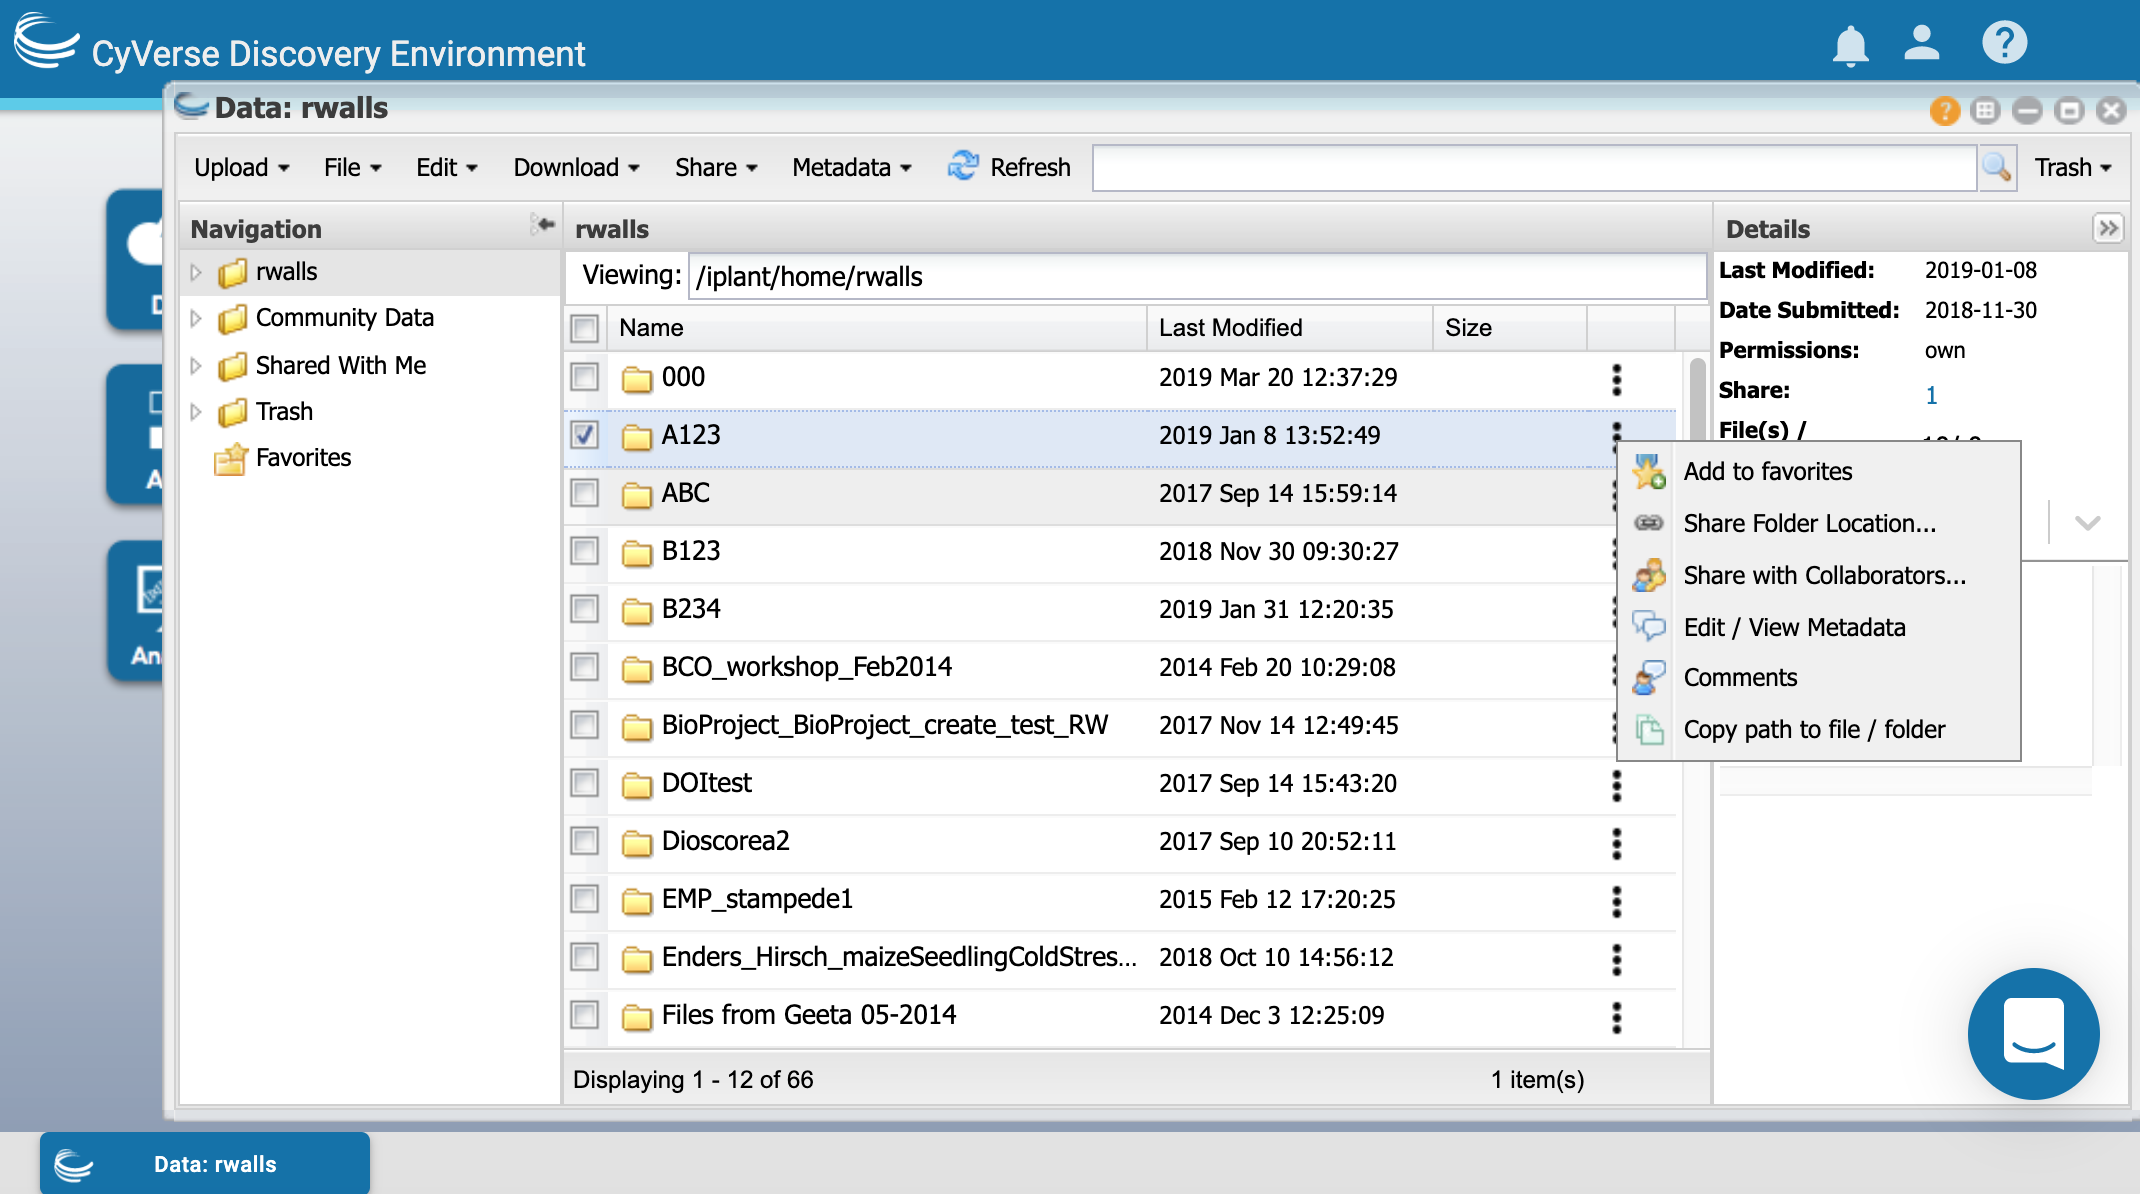The image size is (2140, 1194).
Task: Open the Trash dropdown in toolbar
Action: tap(2073, 167)
